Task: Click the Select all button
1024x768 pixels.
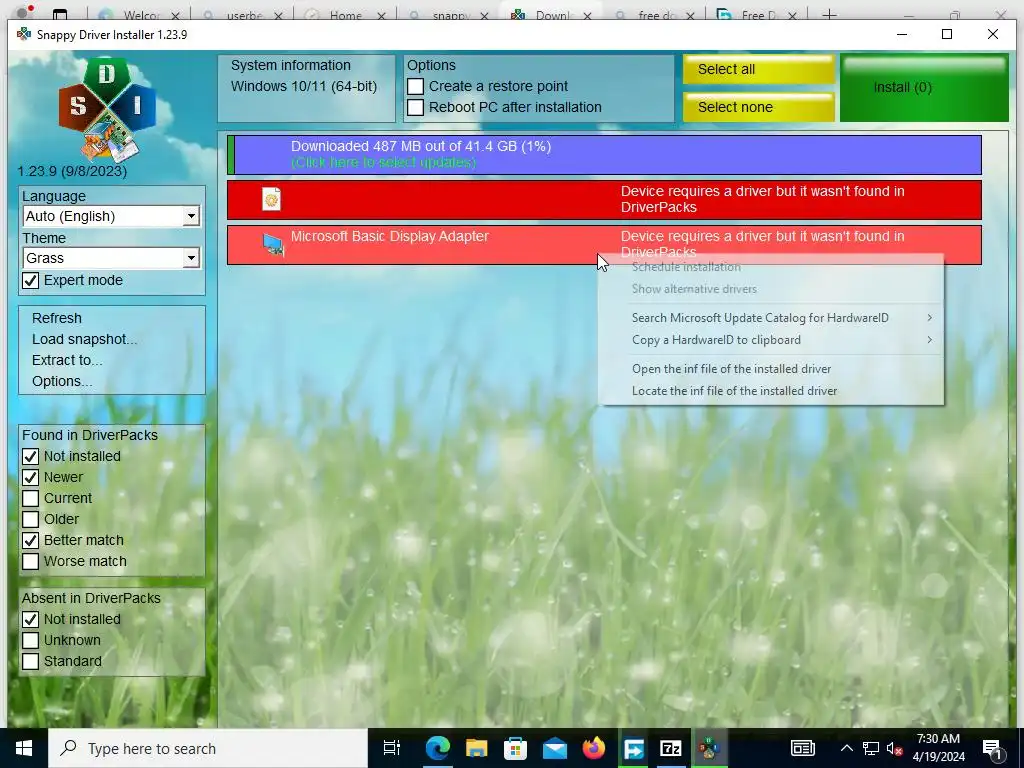Action: (x=759, y=69)
